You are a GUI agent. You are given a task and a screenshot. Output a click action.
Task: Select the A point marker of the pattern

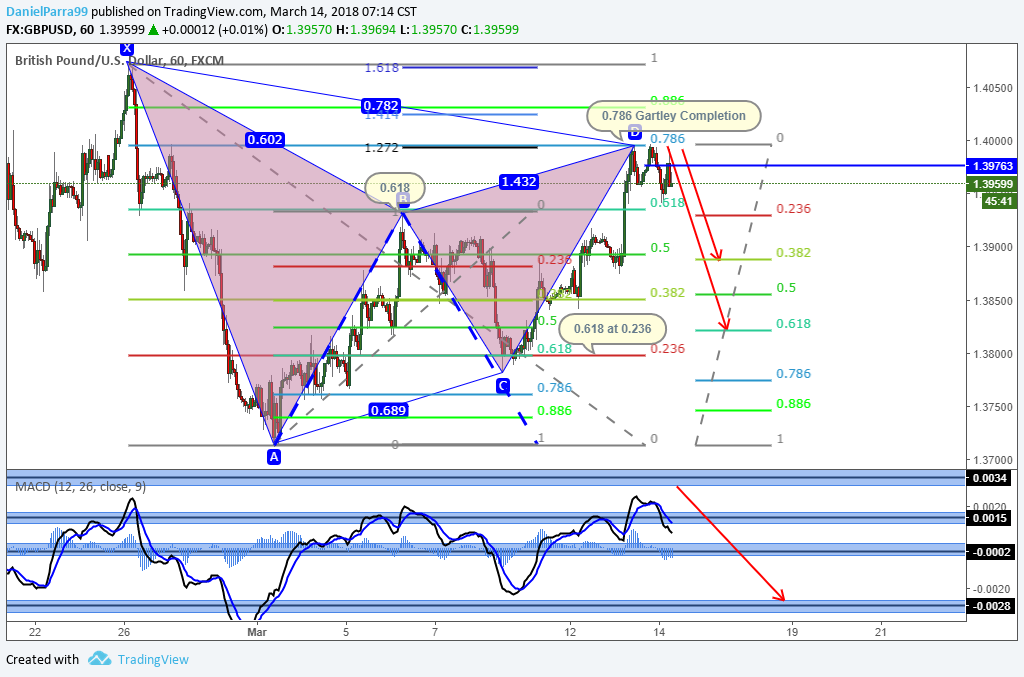coord(274,457)
